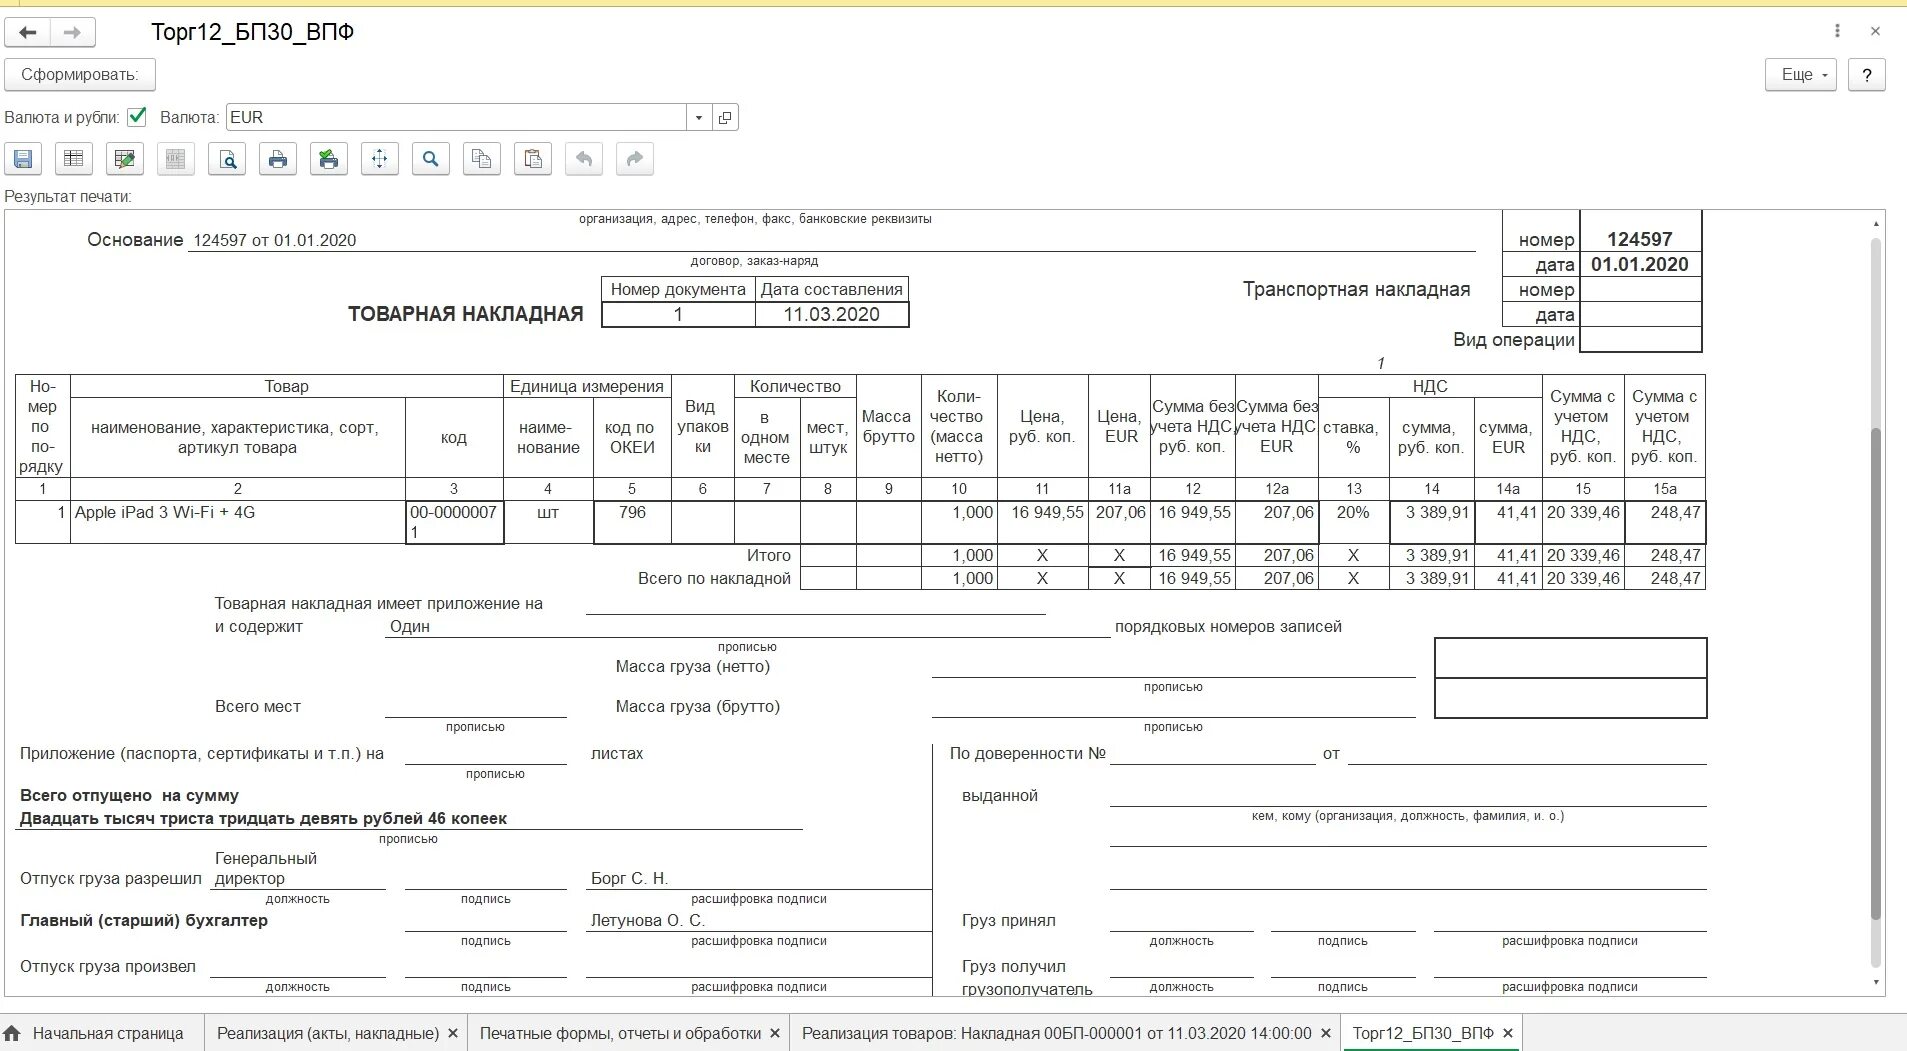Click signature name Летунова О. С.
Image resolution: width=1907 pixels, height=1051 pixels.
(648, 920)
